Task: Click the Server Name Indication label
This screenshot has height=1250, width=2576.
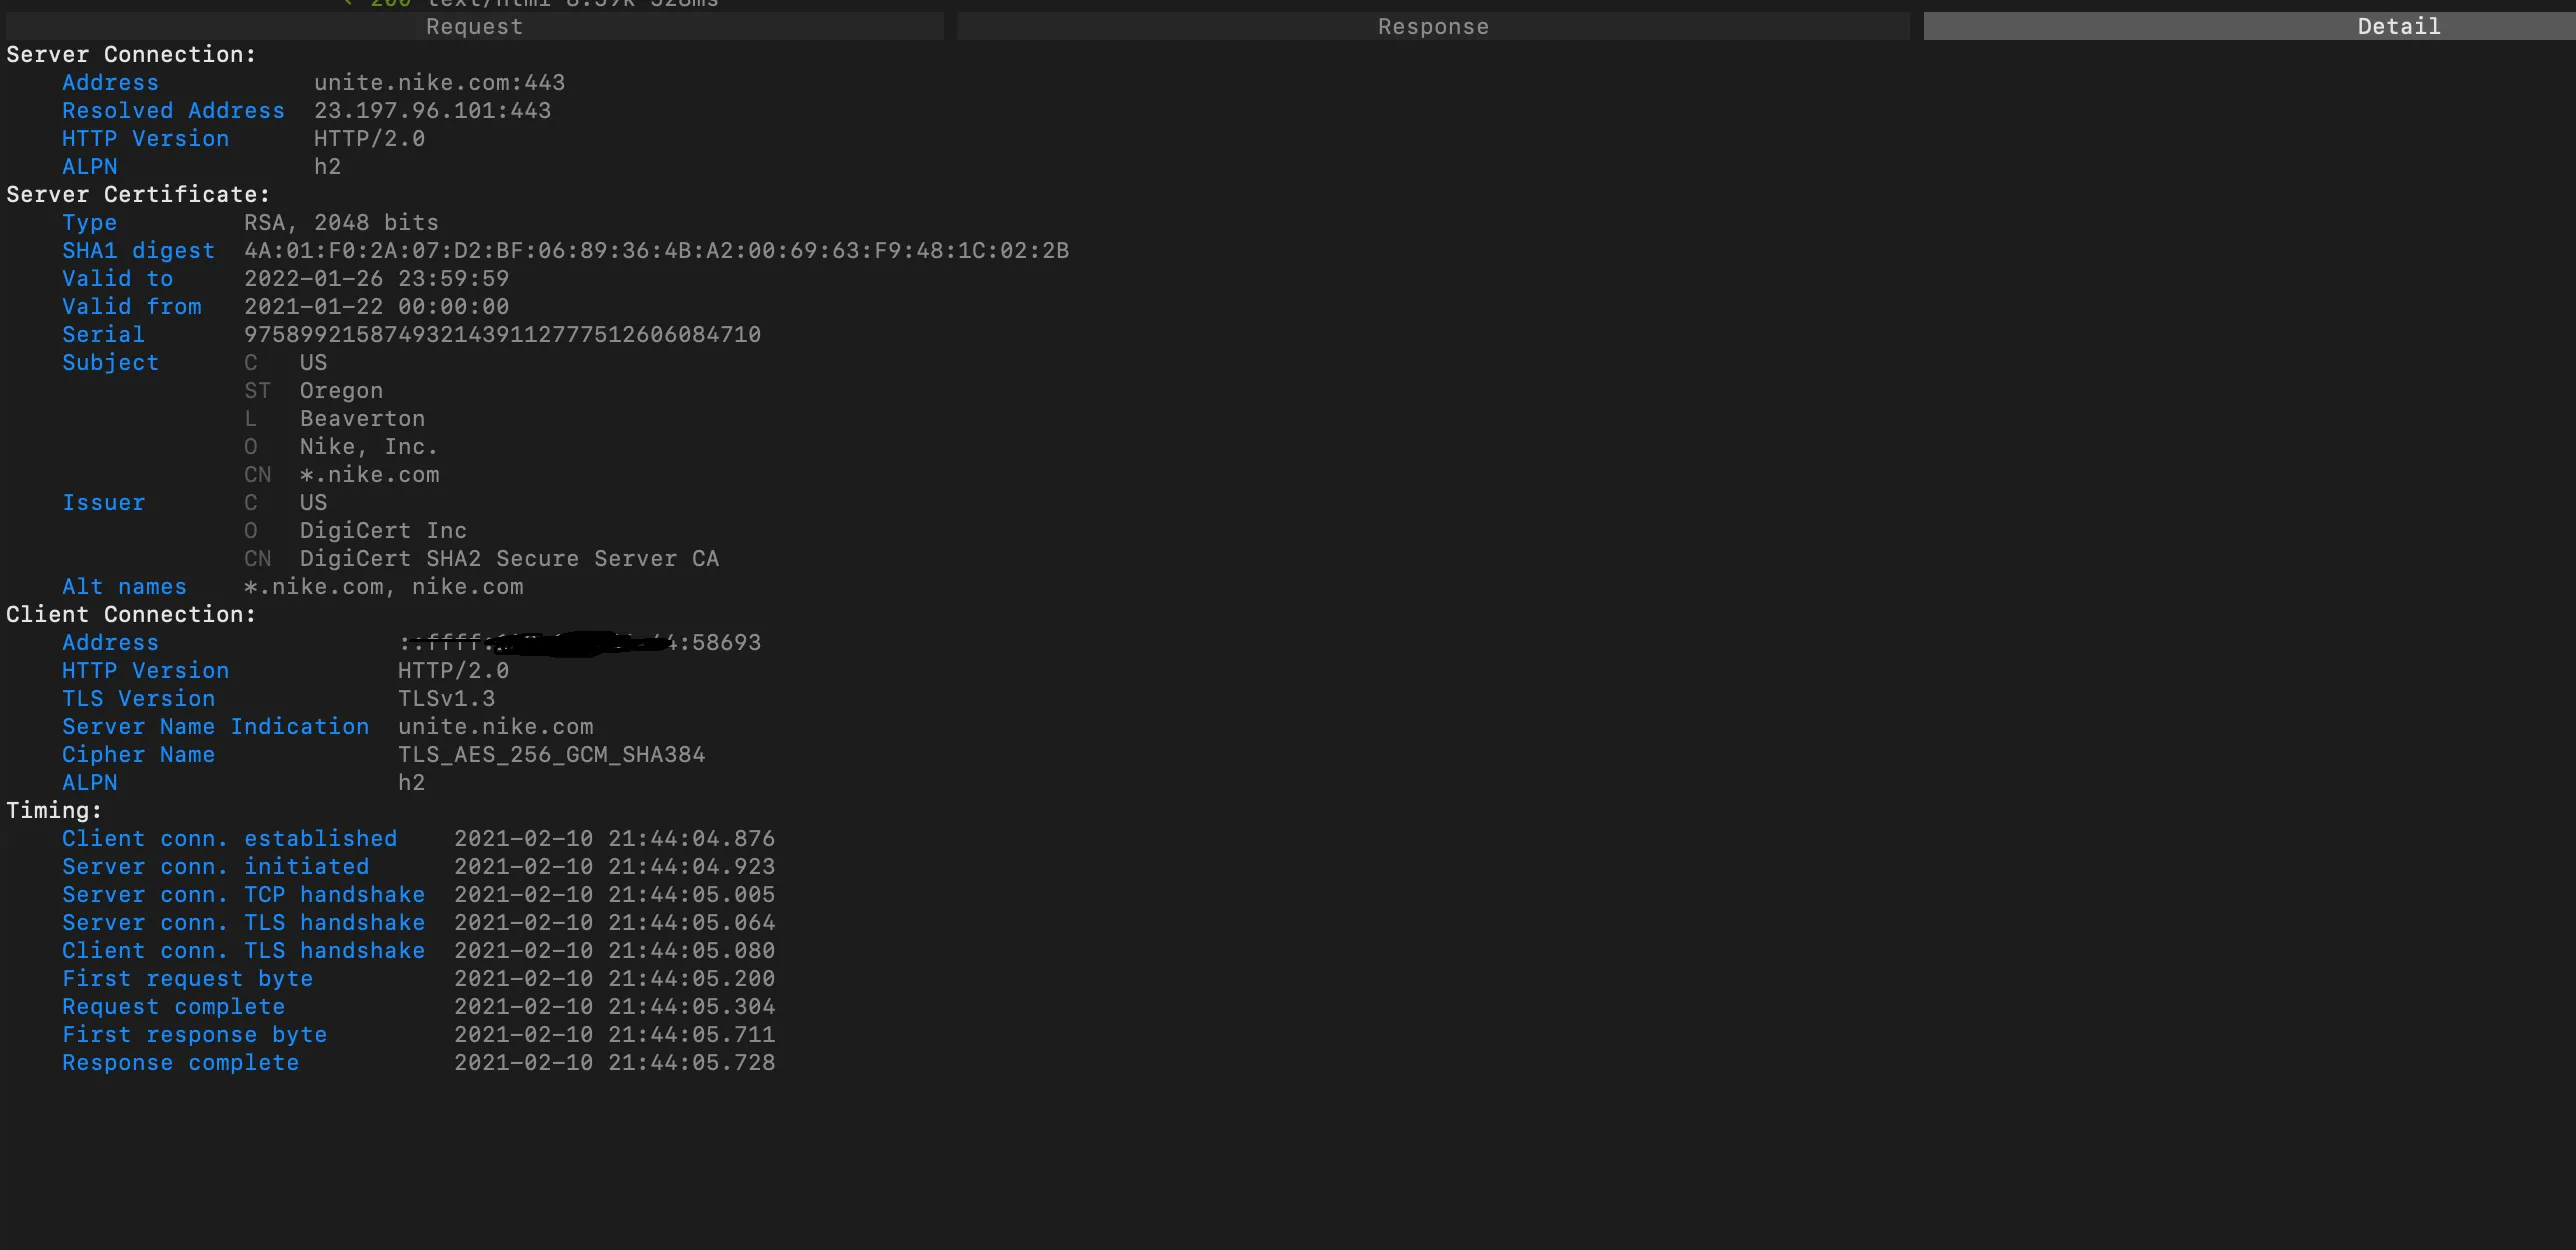Action: (x=215, y=727)
